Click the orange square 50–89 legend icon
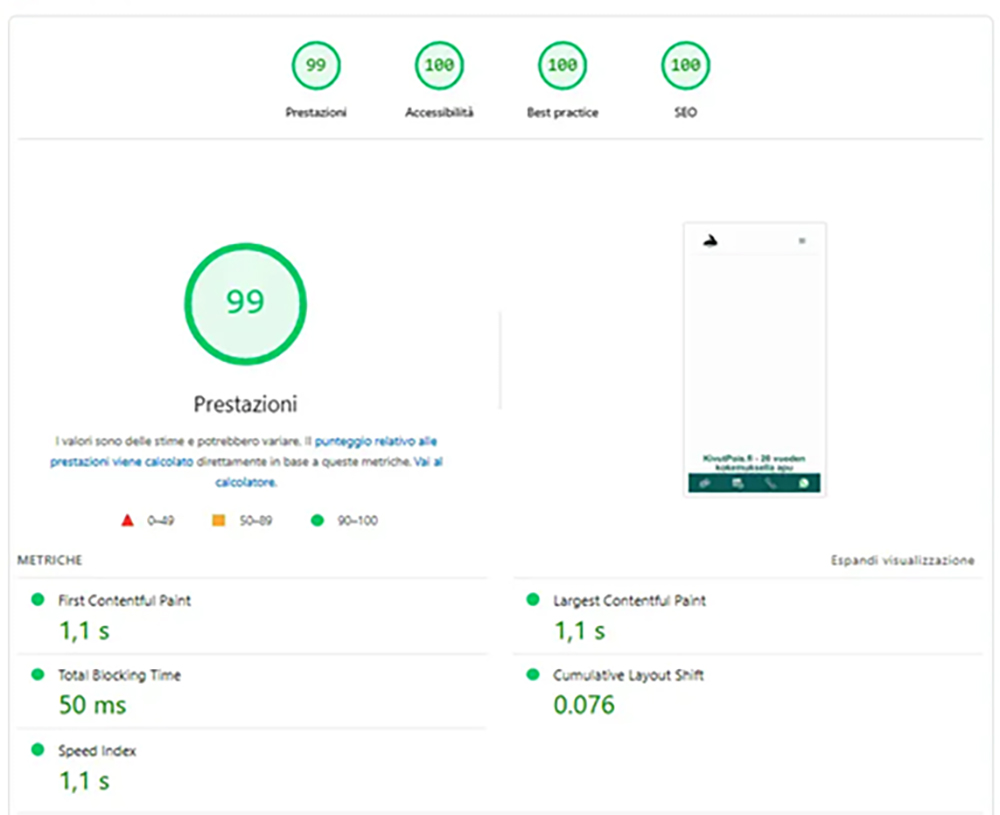 pyautogui.click(x=218, y=520)
